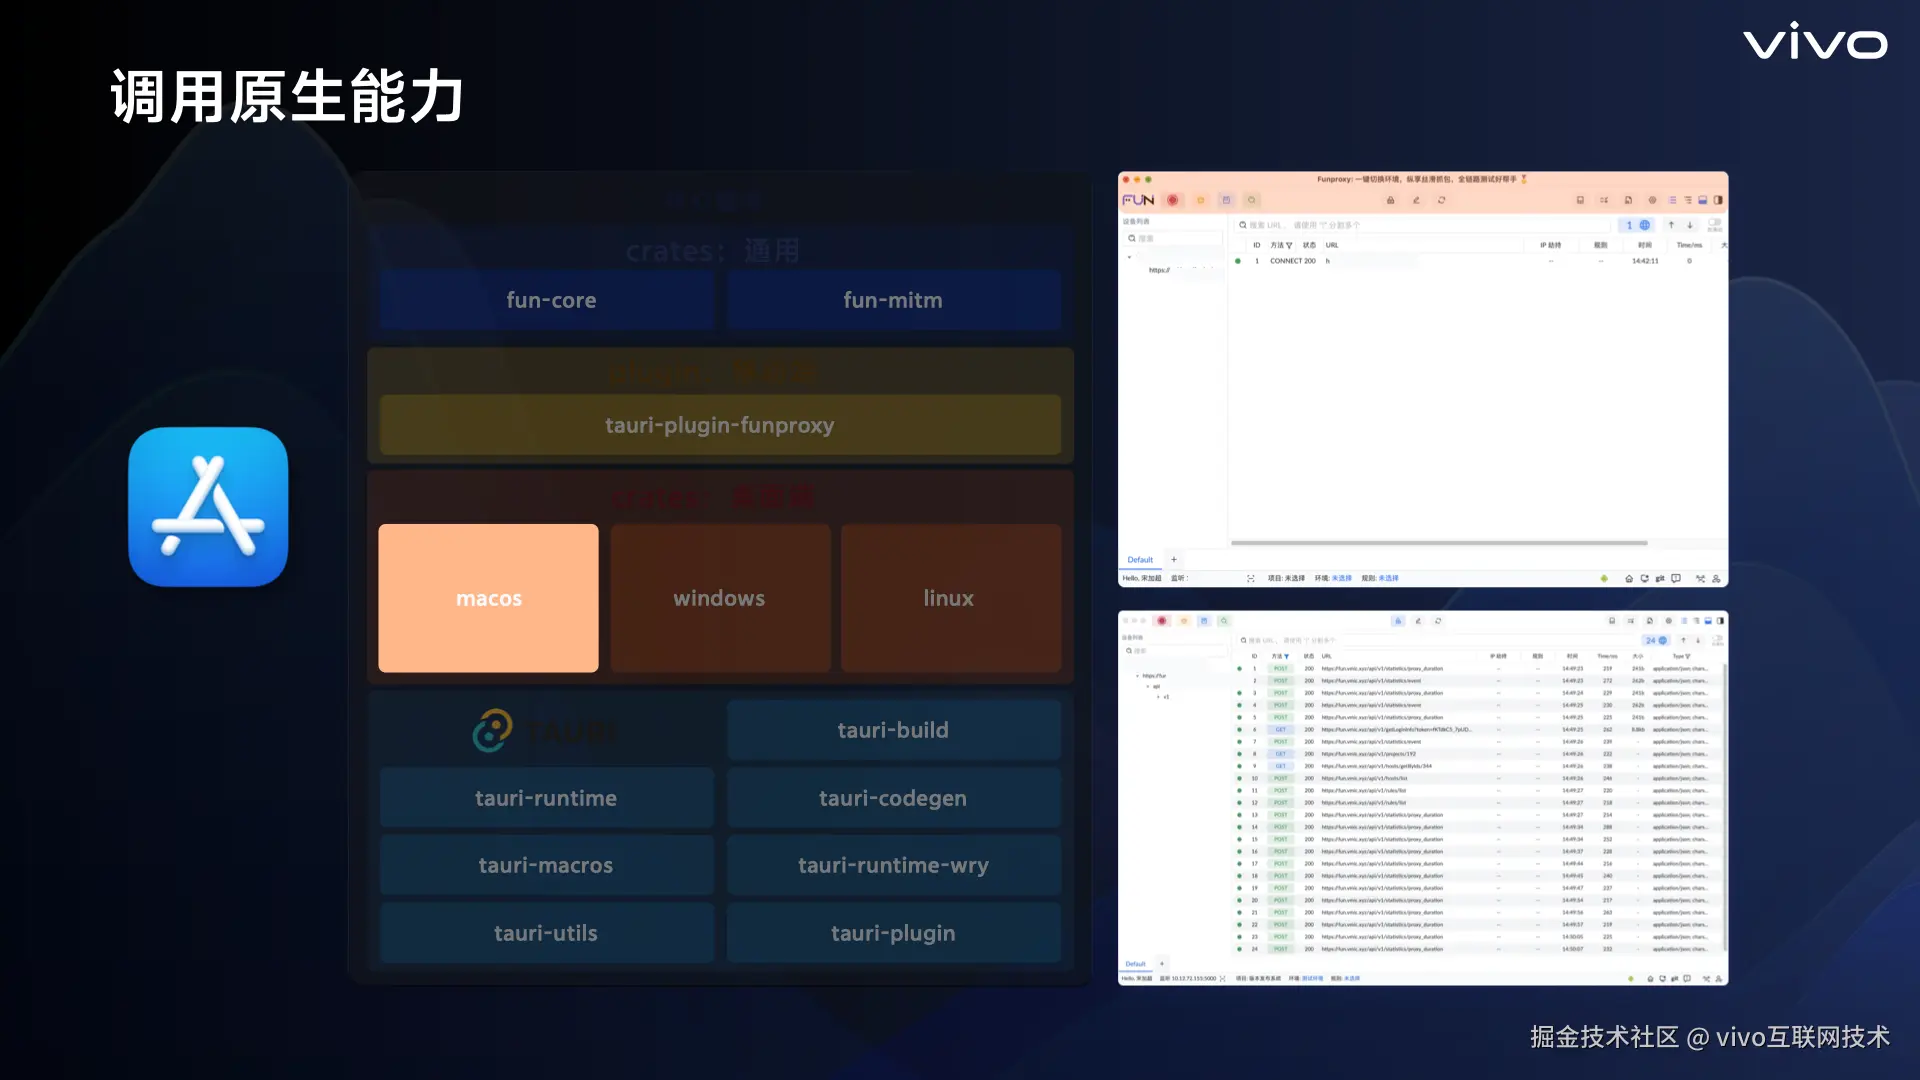Click the home icon in top window status bar
The width and height of the screenshot is (1920, 1080).
pyautogui.click(x=1629, y=578)
